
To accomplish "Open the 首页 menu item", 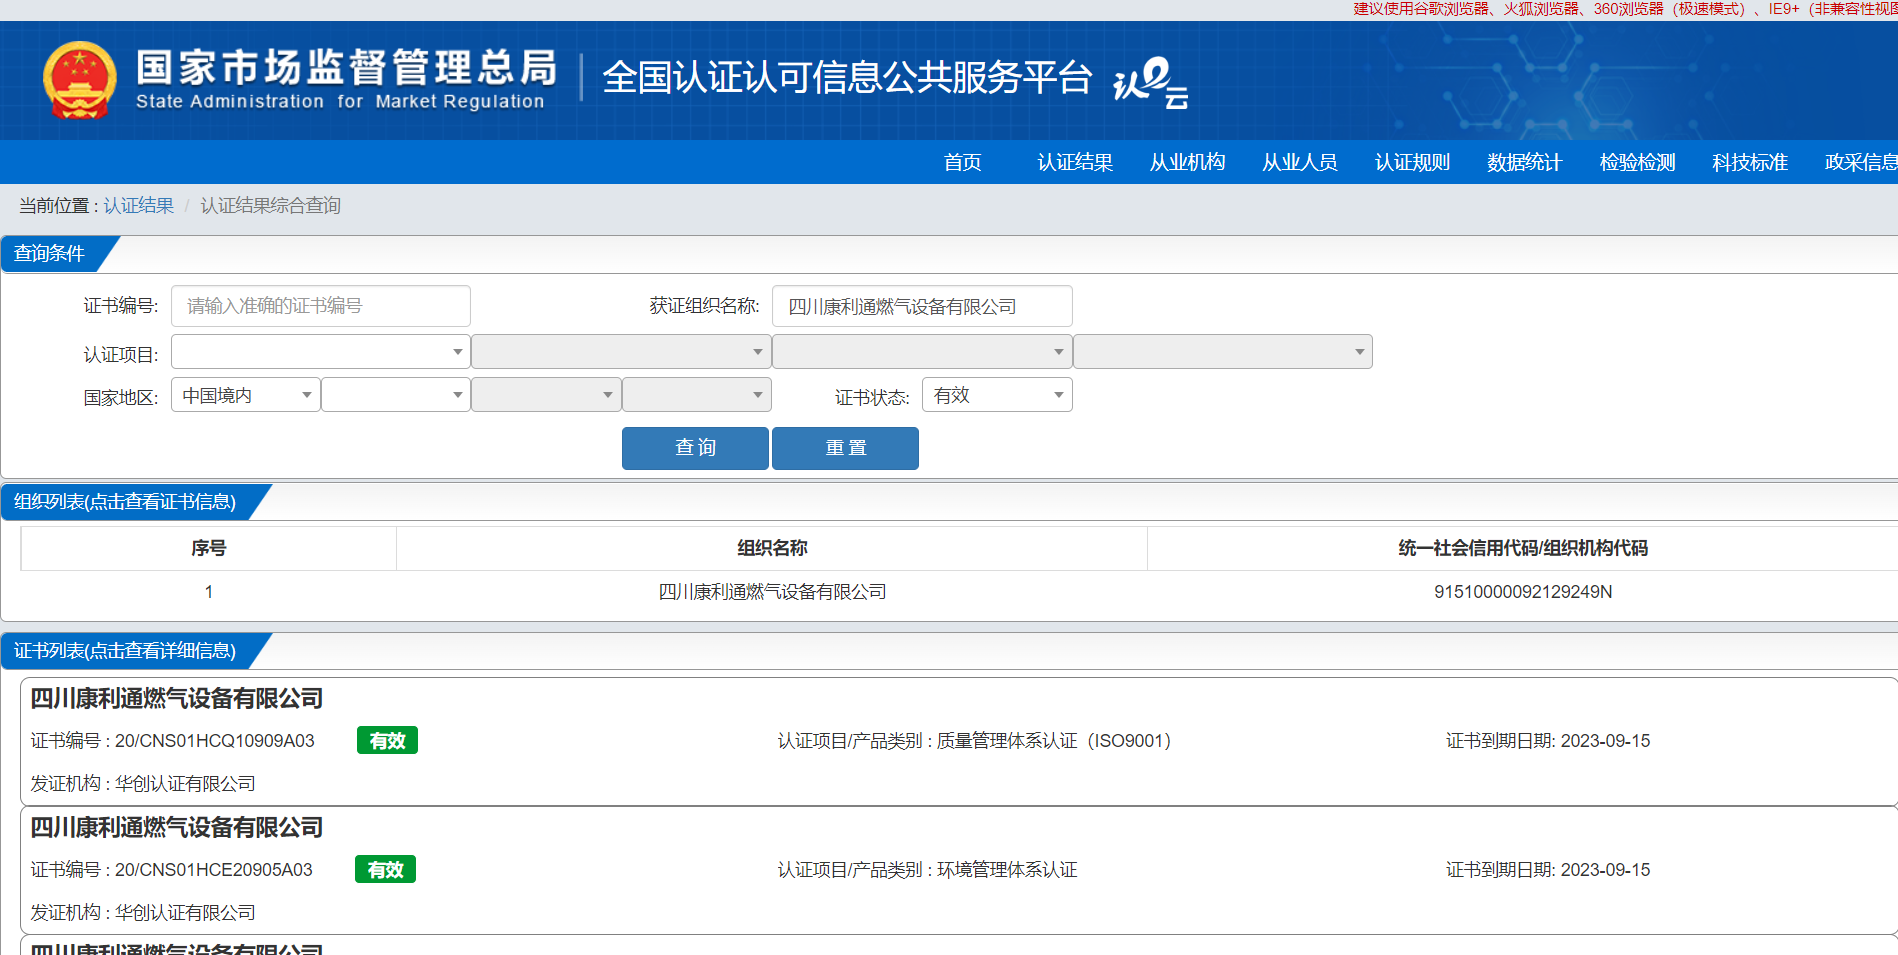I will click(962, 162).
